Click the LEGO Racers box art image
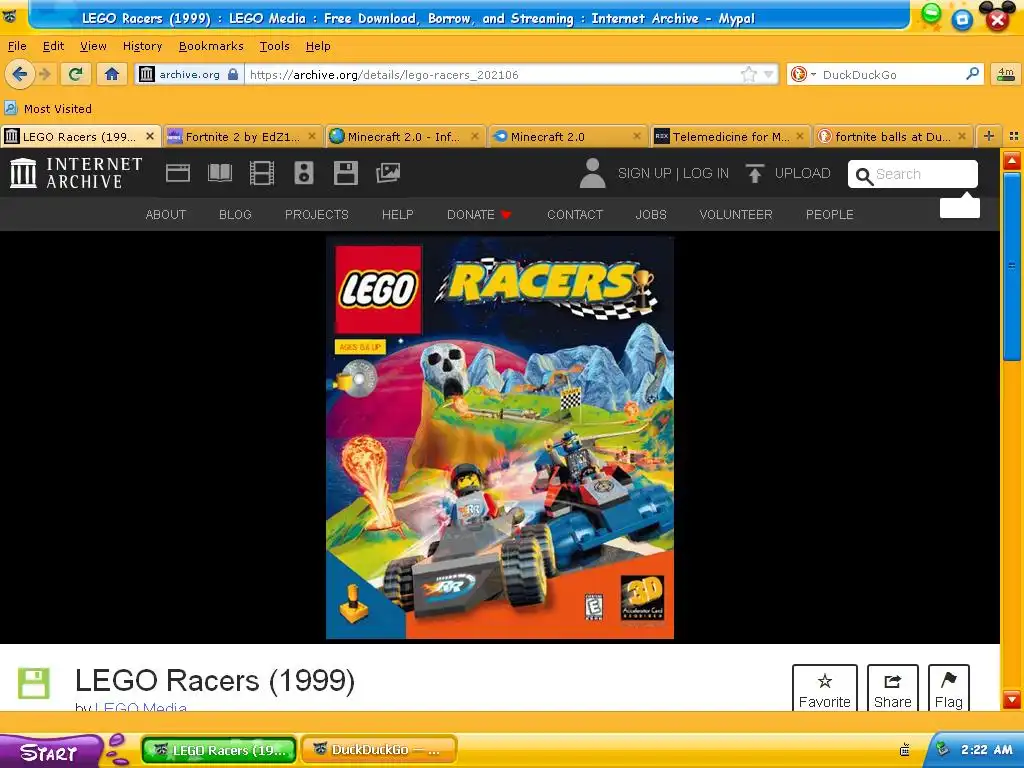This screenshot has height=768, width=1024. click(x=500, y=438)
